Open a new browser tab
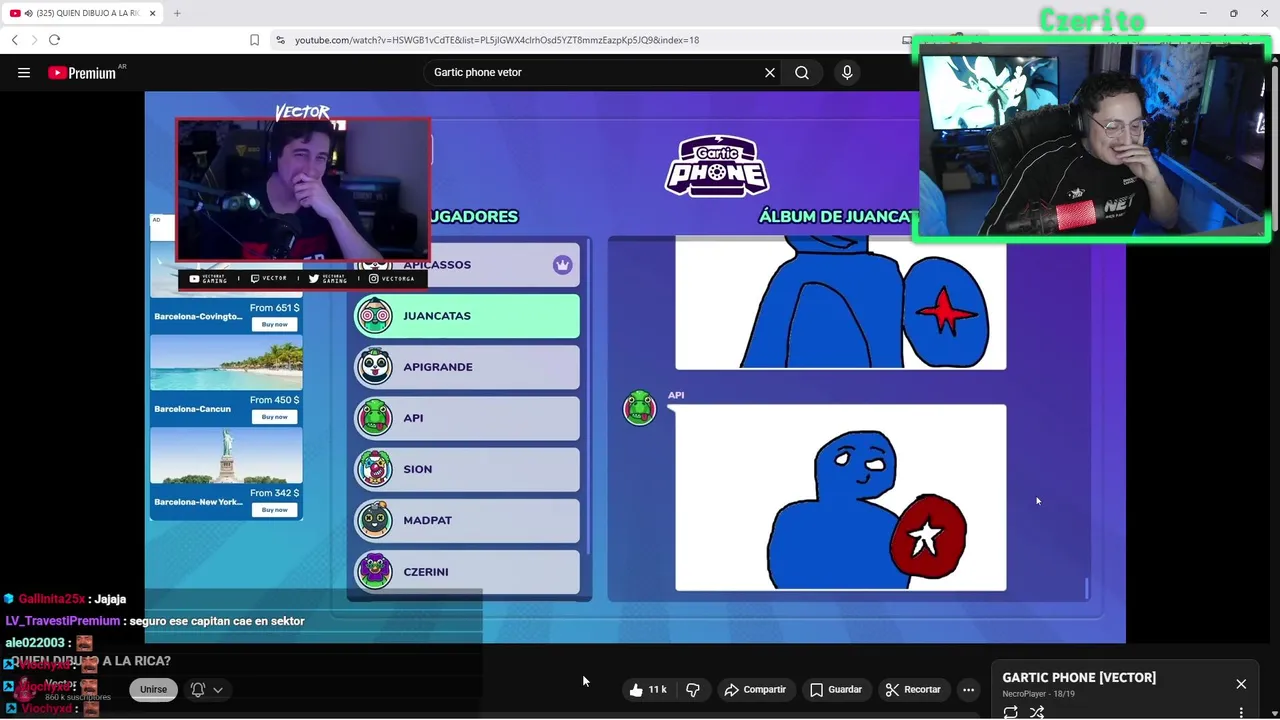Image resolution: width=1280 pixels, height=720 pixels. [177, 13]
